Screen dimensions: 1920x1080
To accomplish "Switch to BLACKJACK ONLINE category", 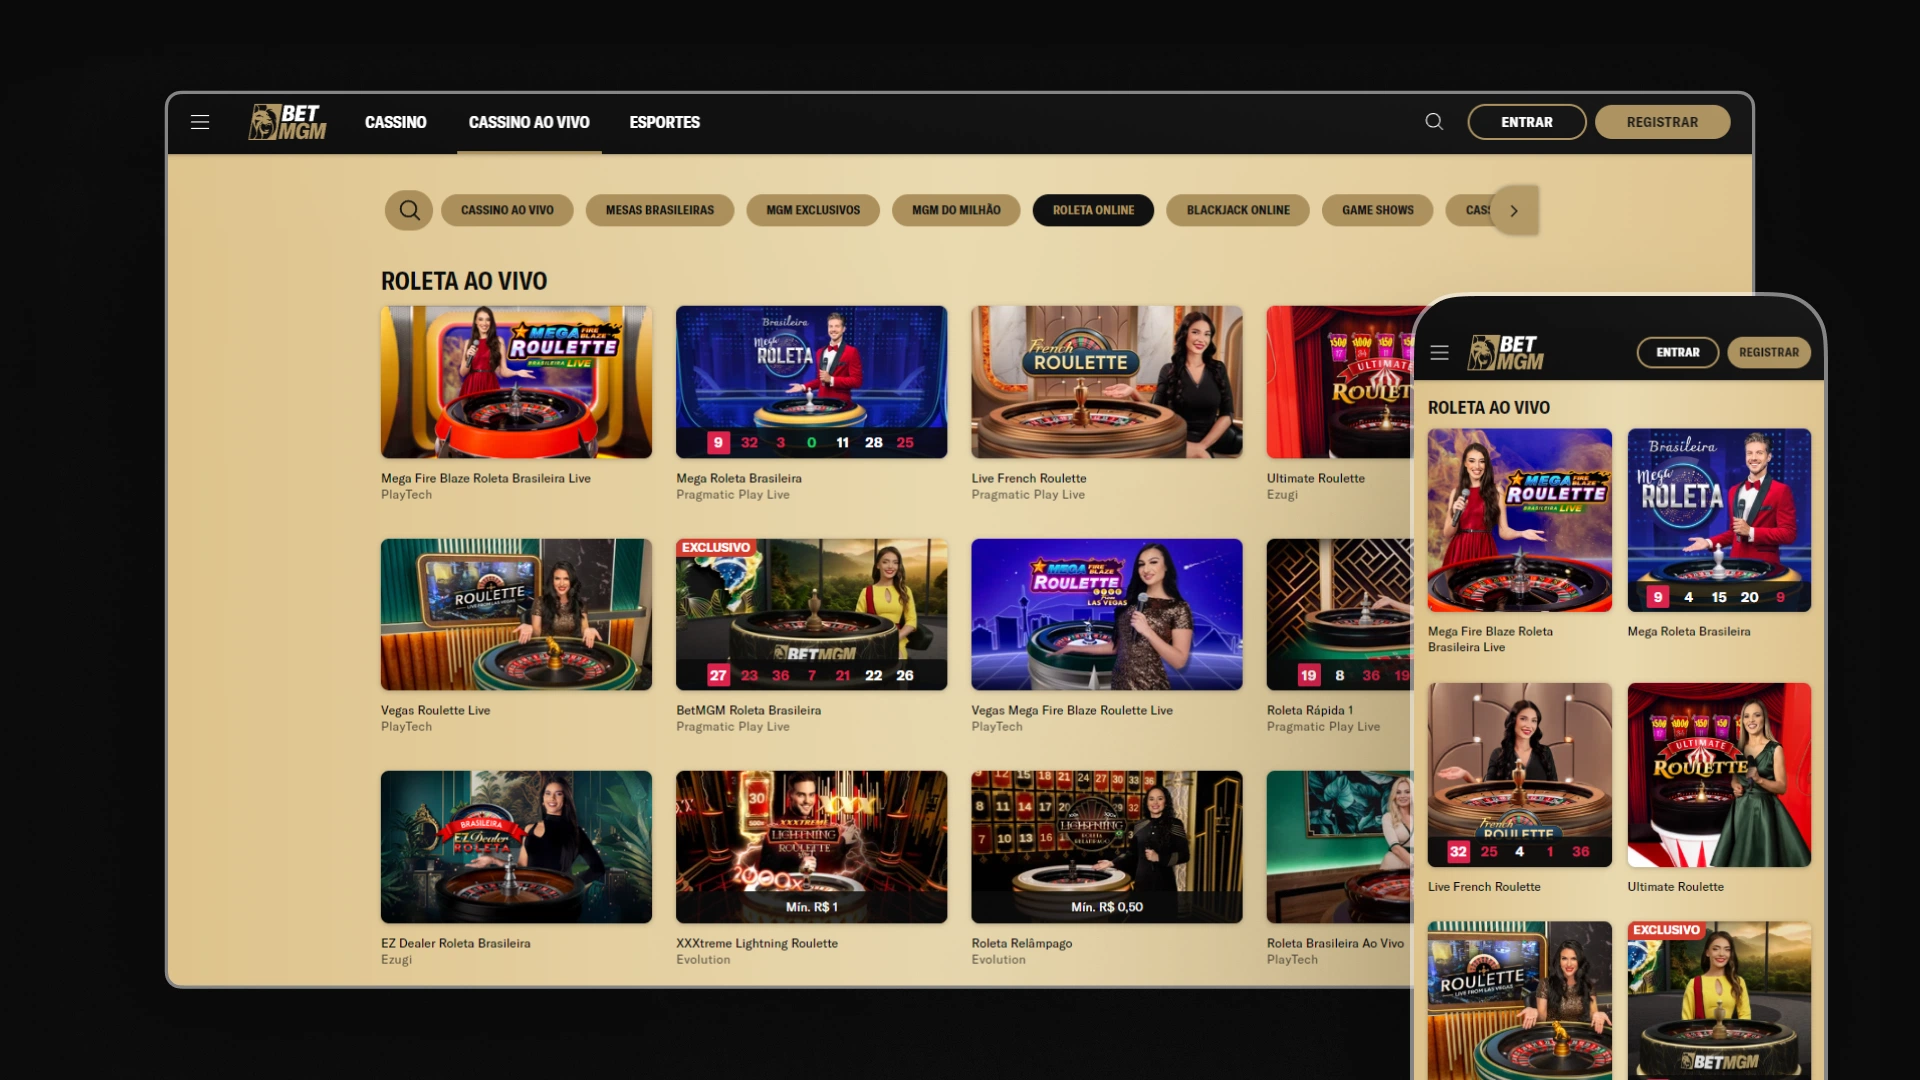I will [1238, 210].
